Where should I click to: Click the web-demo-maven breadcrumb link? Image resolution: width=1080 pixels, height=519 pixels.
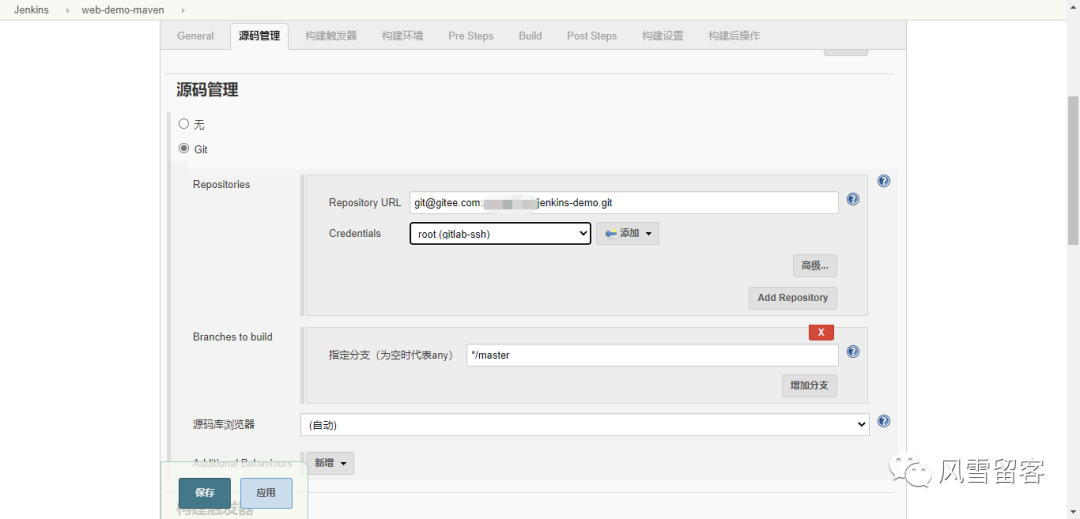point(123,10)
